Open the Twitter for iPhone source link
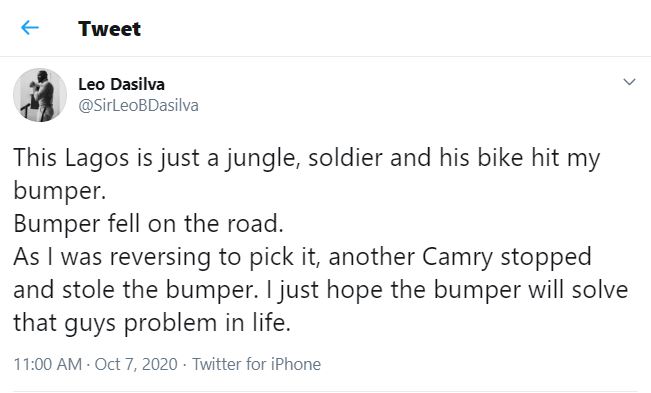 point(257,364)
